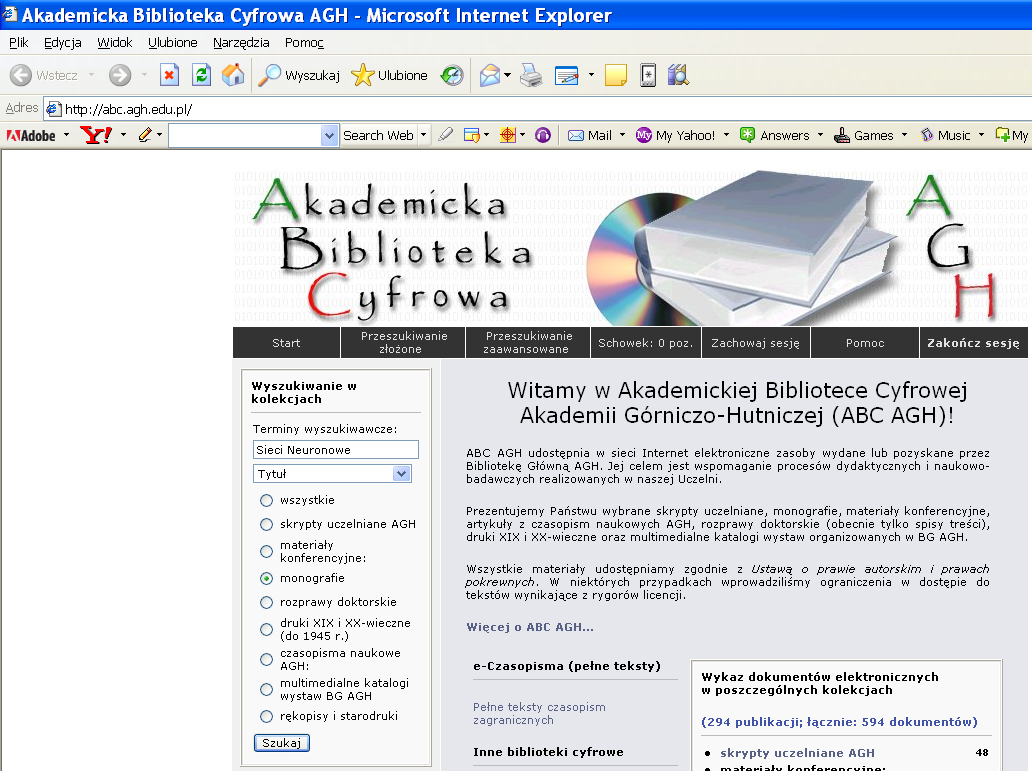Open Wyszukaj search magnifier
Screen dimensions: 1032x771
point(269,75)
